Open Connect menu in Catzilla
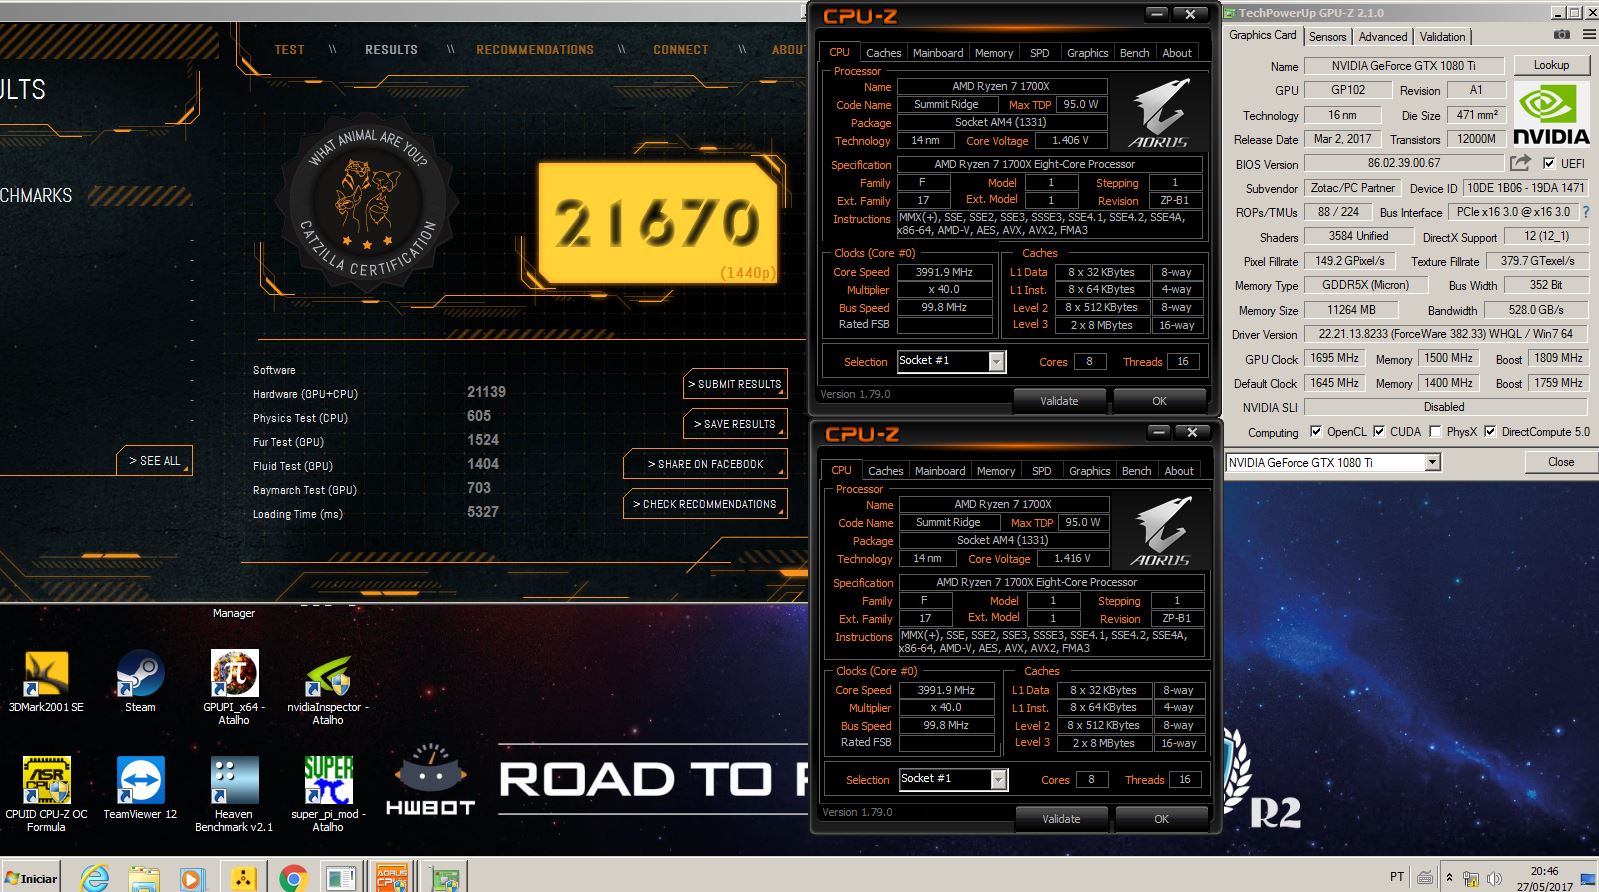The height and width of the screenshot is (892, 1599). tap(681, 49)
